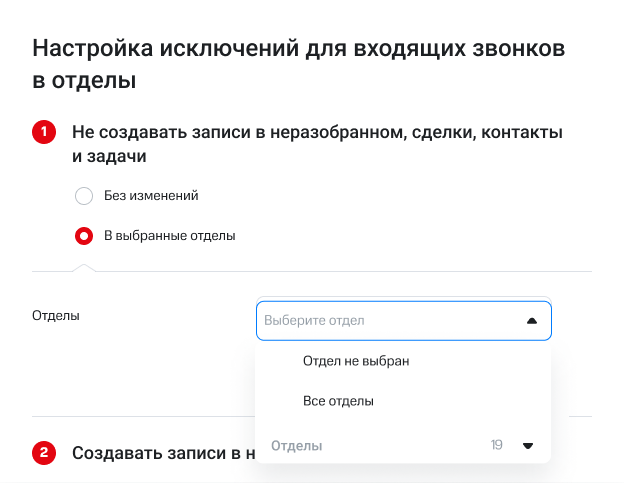Select the Без изменений radio button

point(85,196)
